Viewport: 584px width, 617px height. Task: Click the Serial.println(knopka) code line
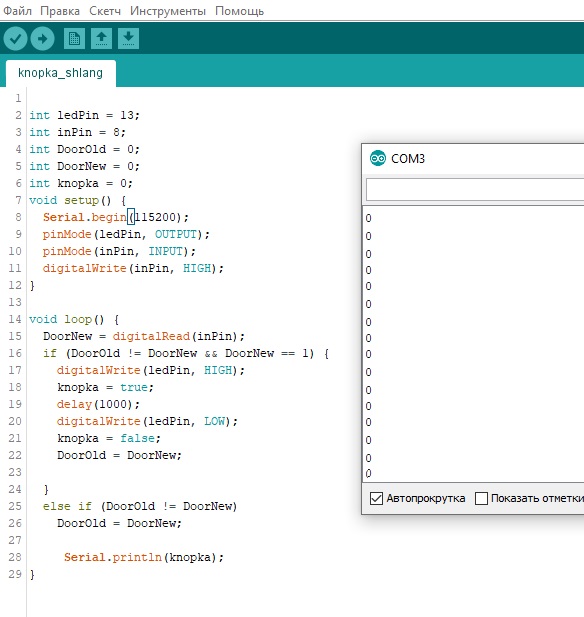(144, 557)
